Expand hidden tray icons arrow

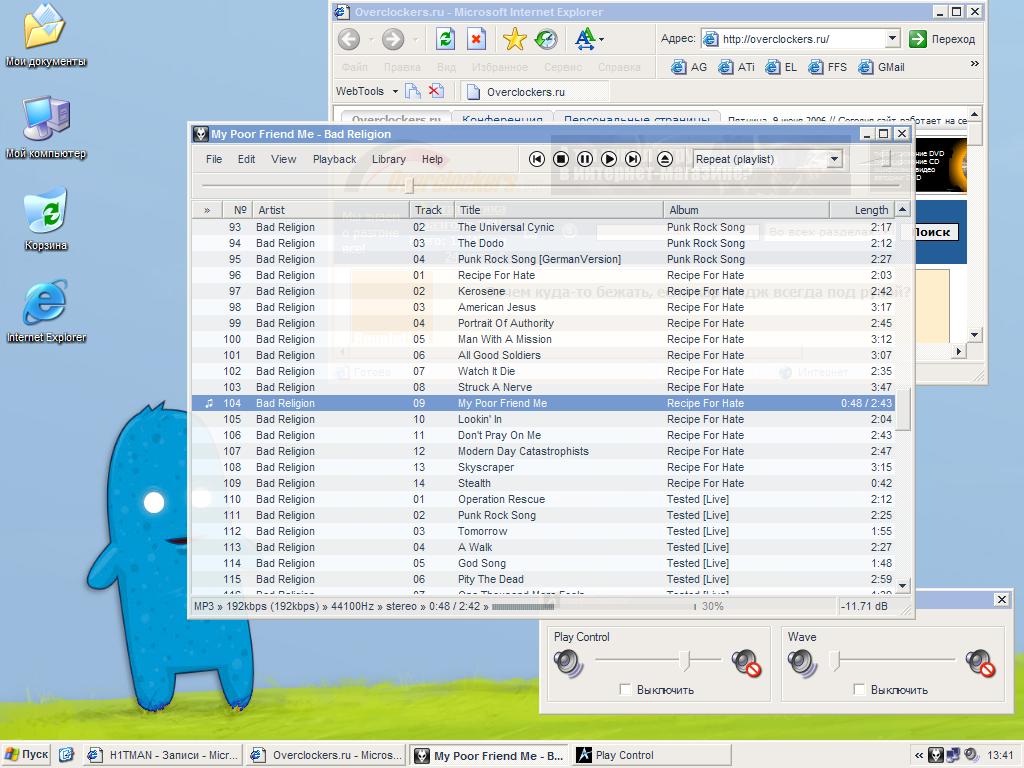point(918,755)
